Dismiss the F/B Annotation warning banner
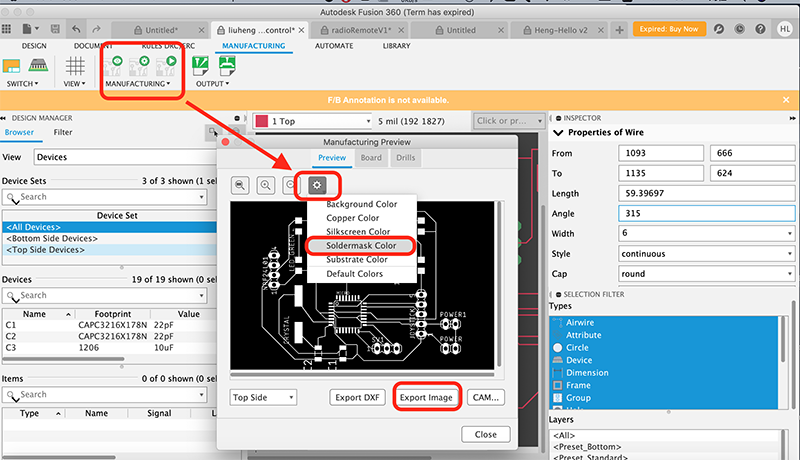Viewport: 800px width, 460px height. 786,100
